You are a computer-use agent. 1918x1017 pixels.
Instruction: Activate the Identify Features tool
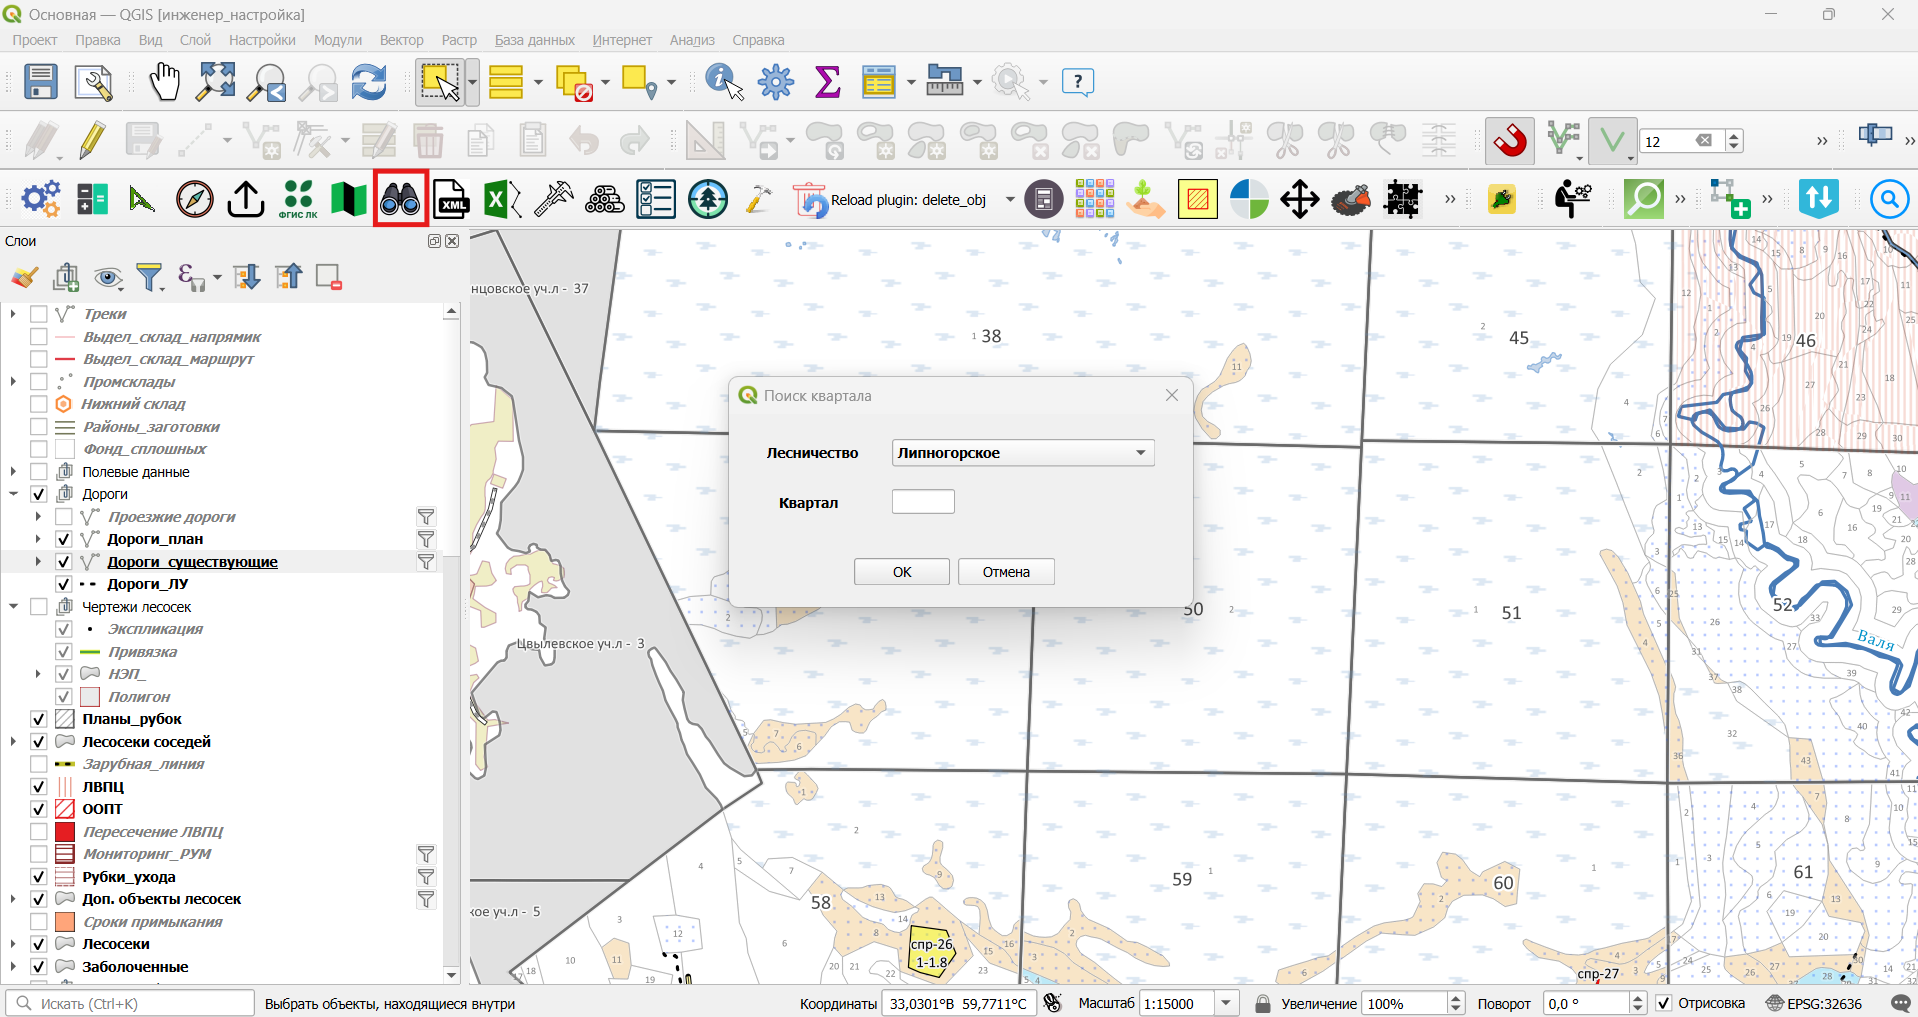click(724, 82)
